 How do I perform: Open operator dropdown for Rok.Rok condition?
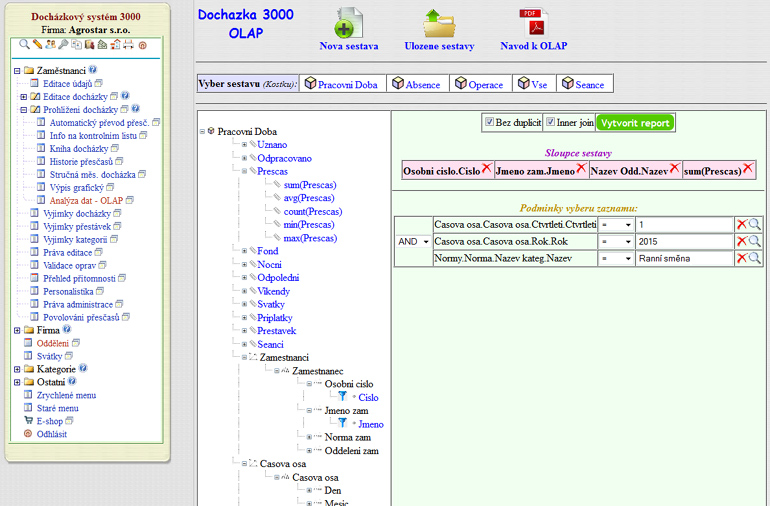tap(616, 242)
